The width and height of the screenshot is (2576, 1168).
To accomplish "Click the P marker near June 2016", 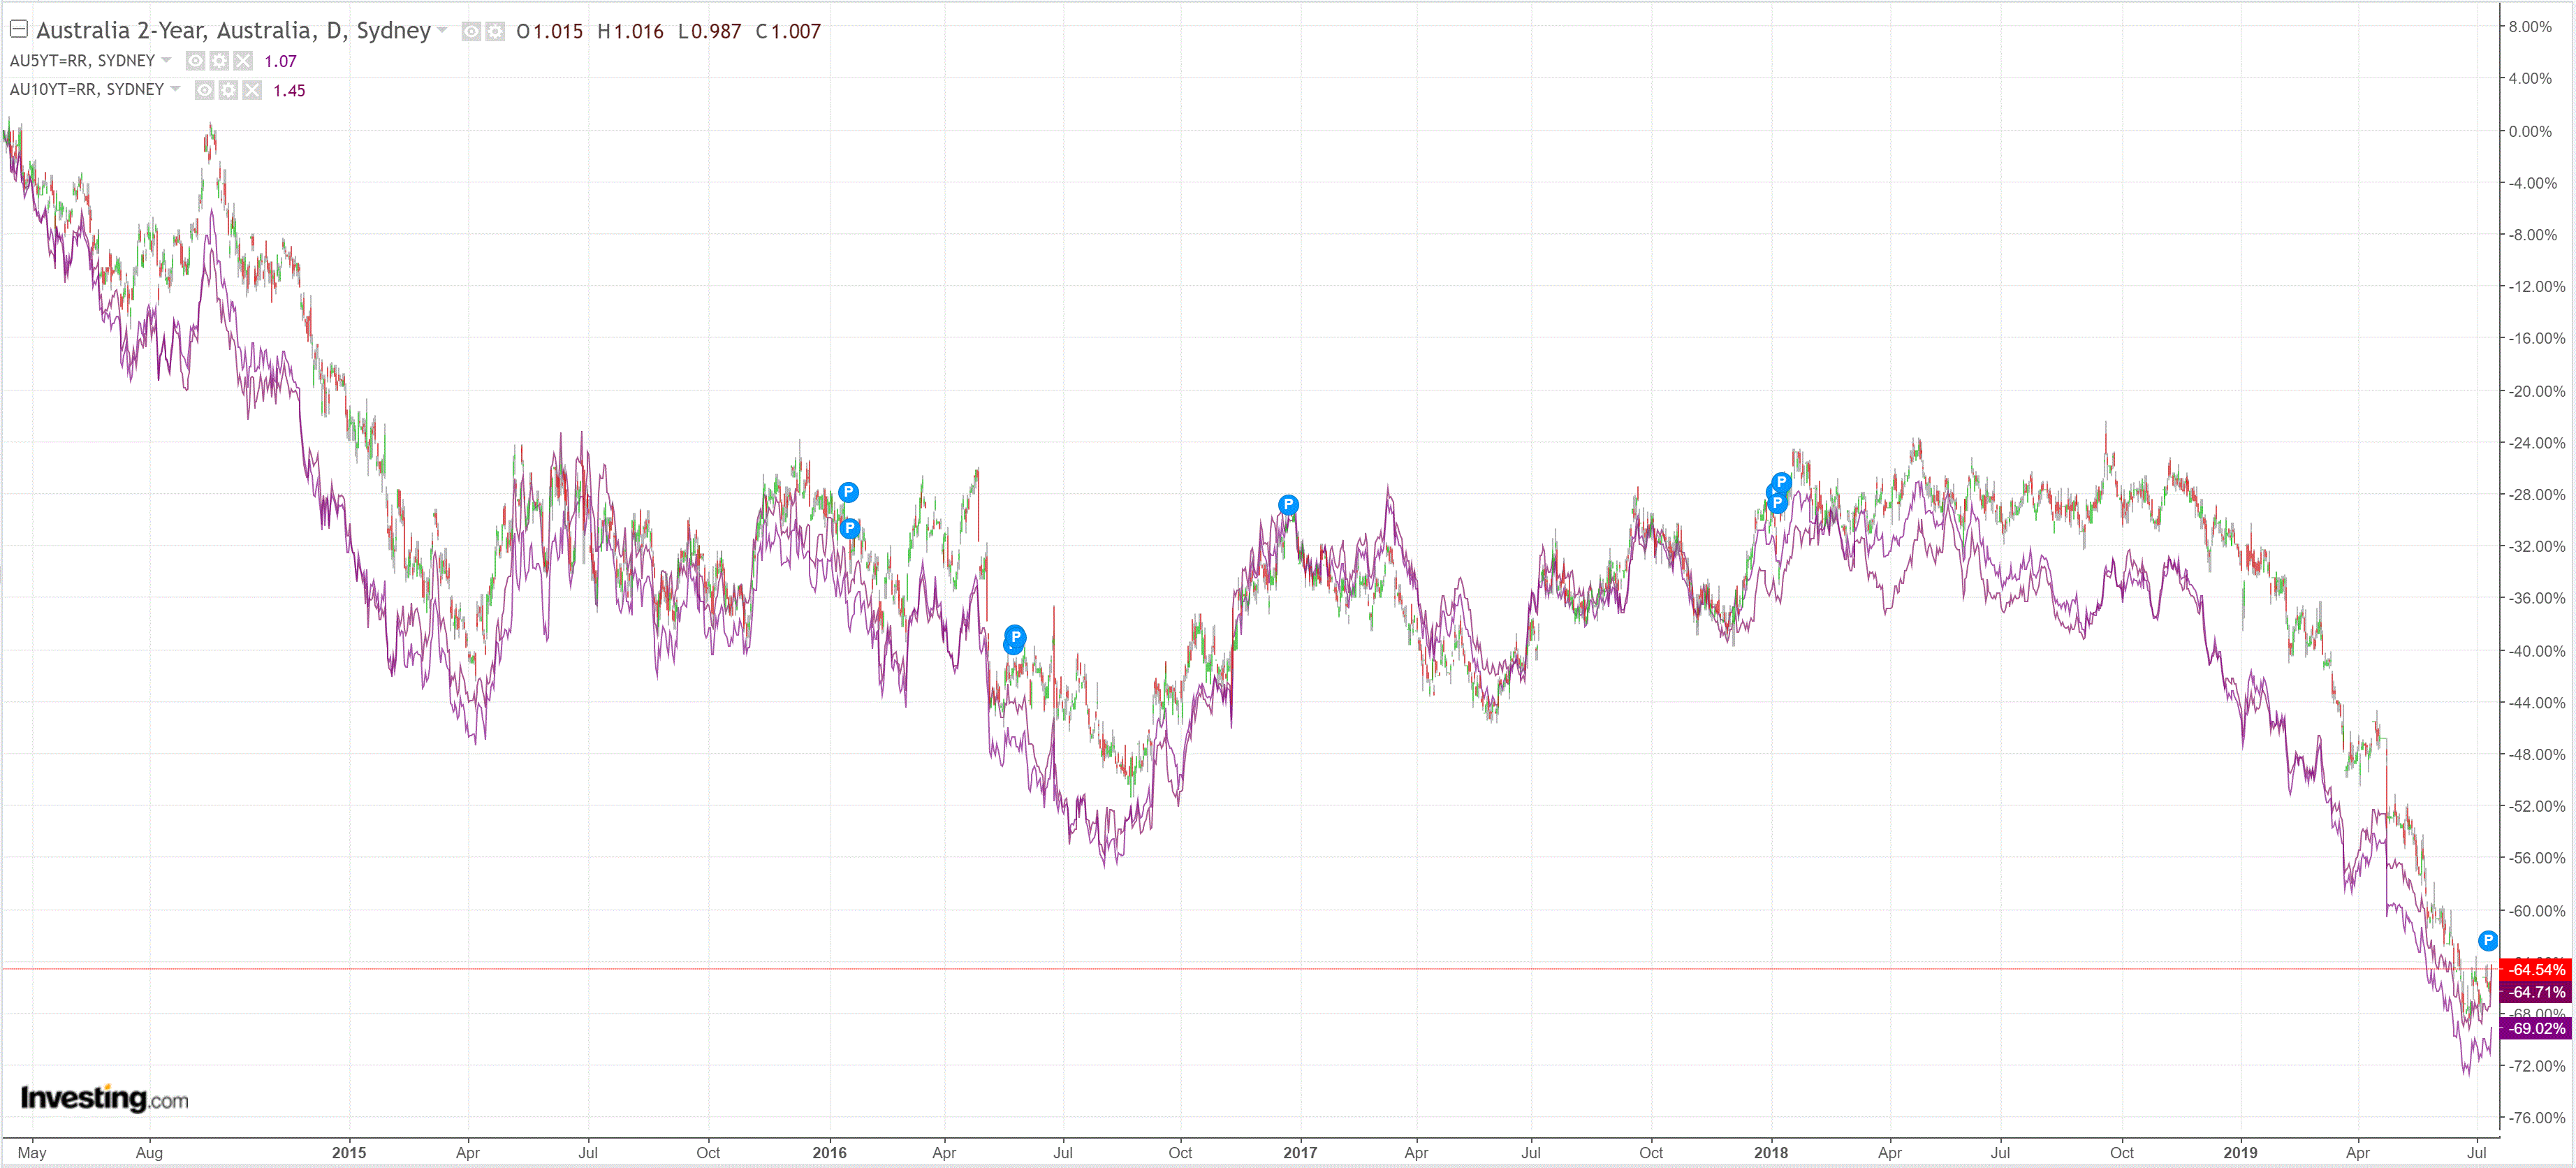I will click(1015, 637).
